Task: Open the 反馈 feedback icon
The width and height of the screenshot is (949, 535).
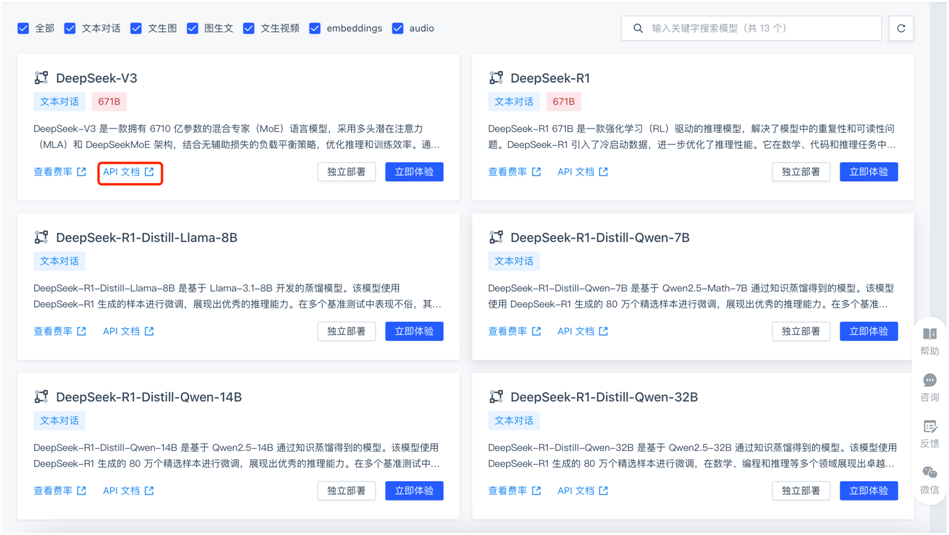Action: click(930, 427)
